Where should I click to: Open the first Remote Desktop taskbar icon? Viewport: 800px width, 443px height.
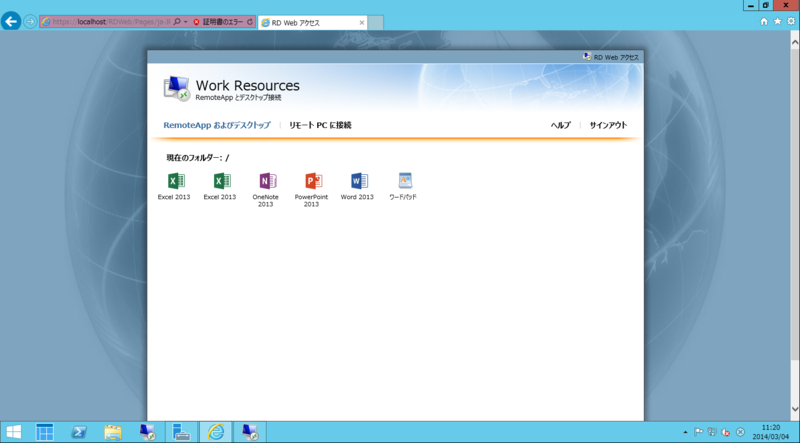[x=147, y=432]
